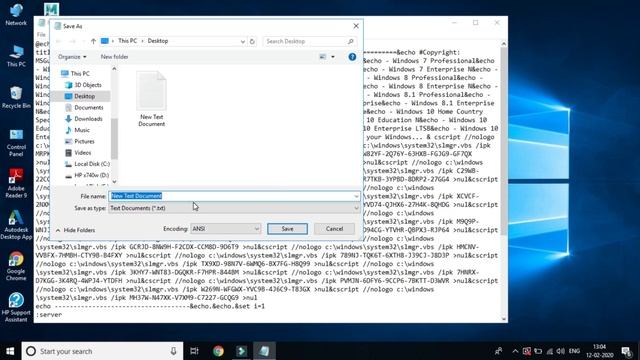
Task: Show hidden system tray icons
Action: coord(515,351)
